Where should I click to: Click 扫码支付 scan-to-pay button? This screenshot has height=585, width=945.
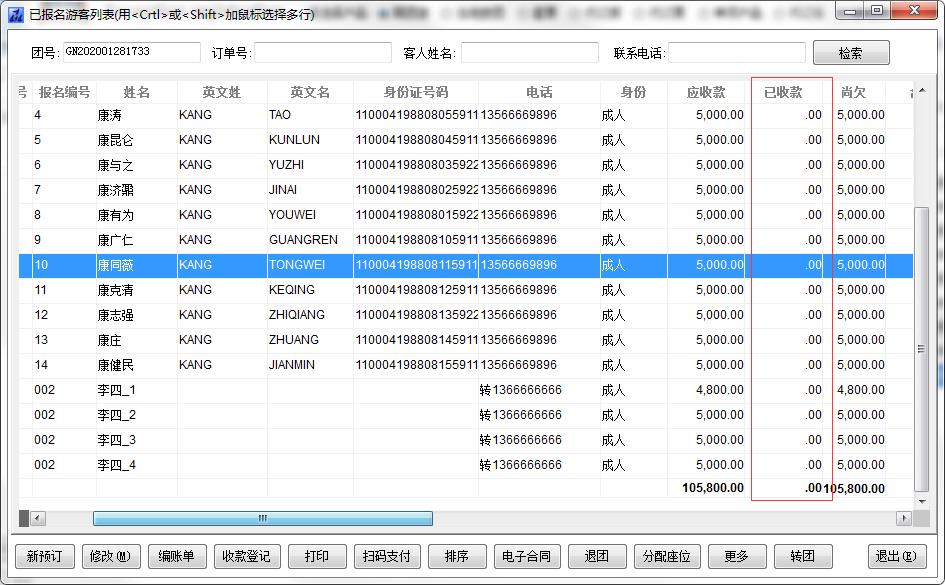coord(386,556)
